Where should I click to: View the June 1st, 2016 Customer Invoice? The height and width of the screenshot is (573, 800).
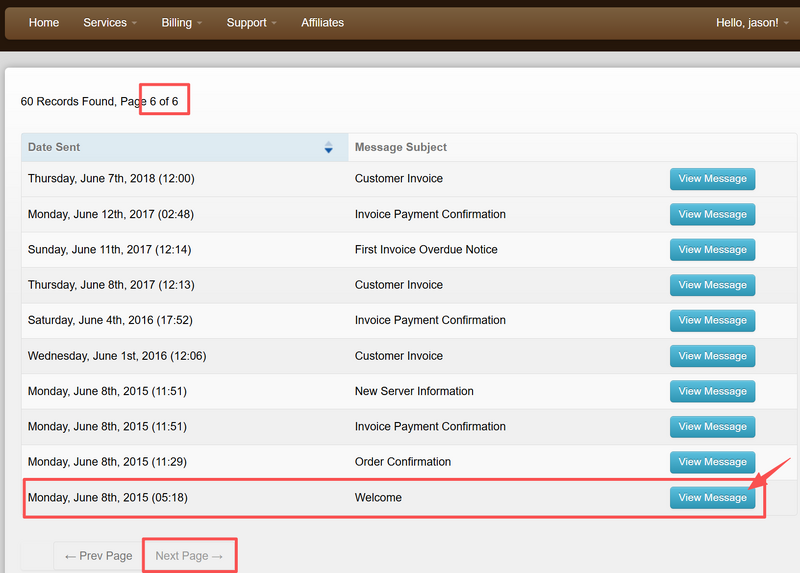[712, 356]
